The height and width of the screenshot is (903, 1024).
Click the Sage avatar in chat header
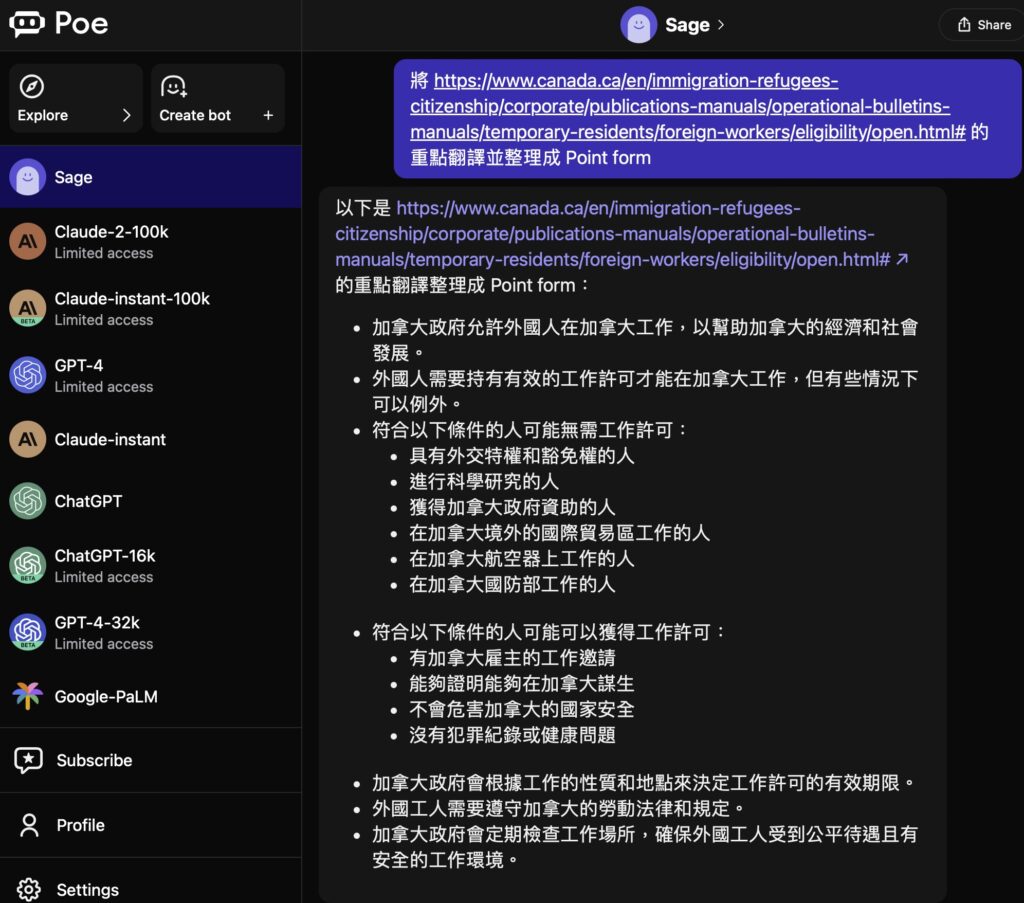pyautogui.click(x=638, y=25)
